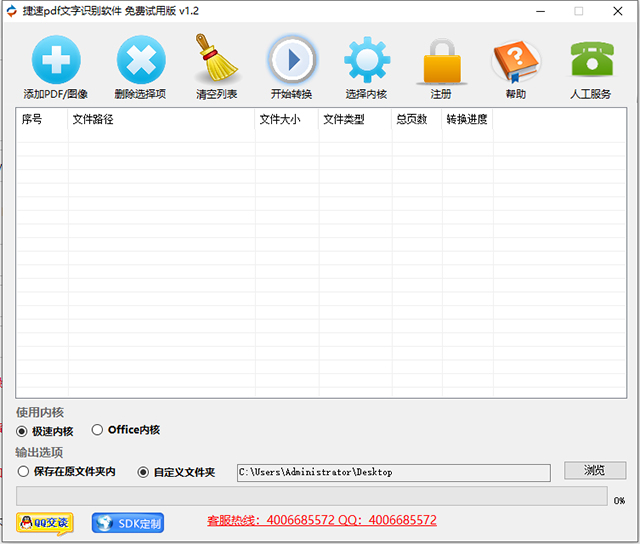The image size is (640, 544).
Task: Open the QQ交谈 chat button
Action: [x=45, y=523]
